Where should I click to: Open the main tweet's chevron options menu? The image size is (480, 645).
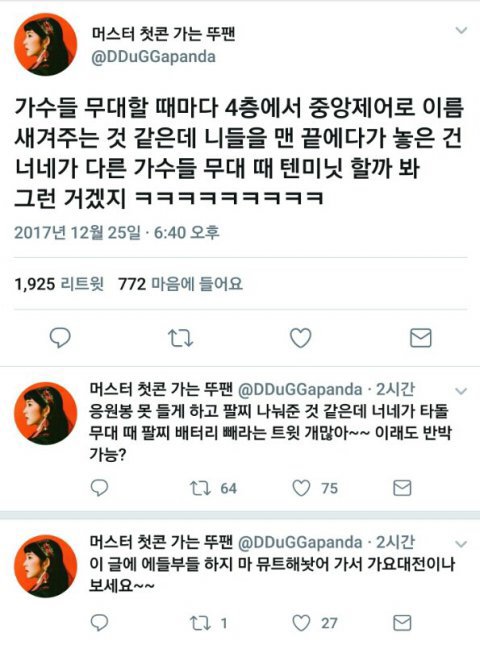pyautogui.click(x=461, y=30)
